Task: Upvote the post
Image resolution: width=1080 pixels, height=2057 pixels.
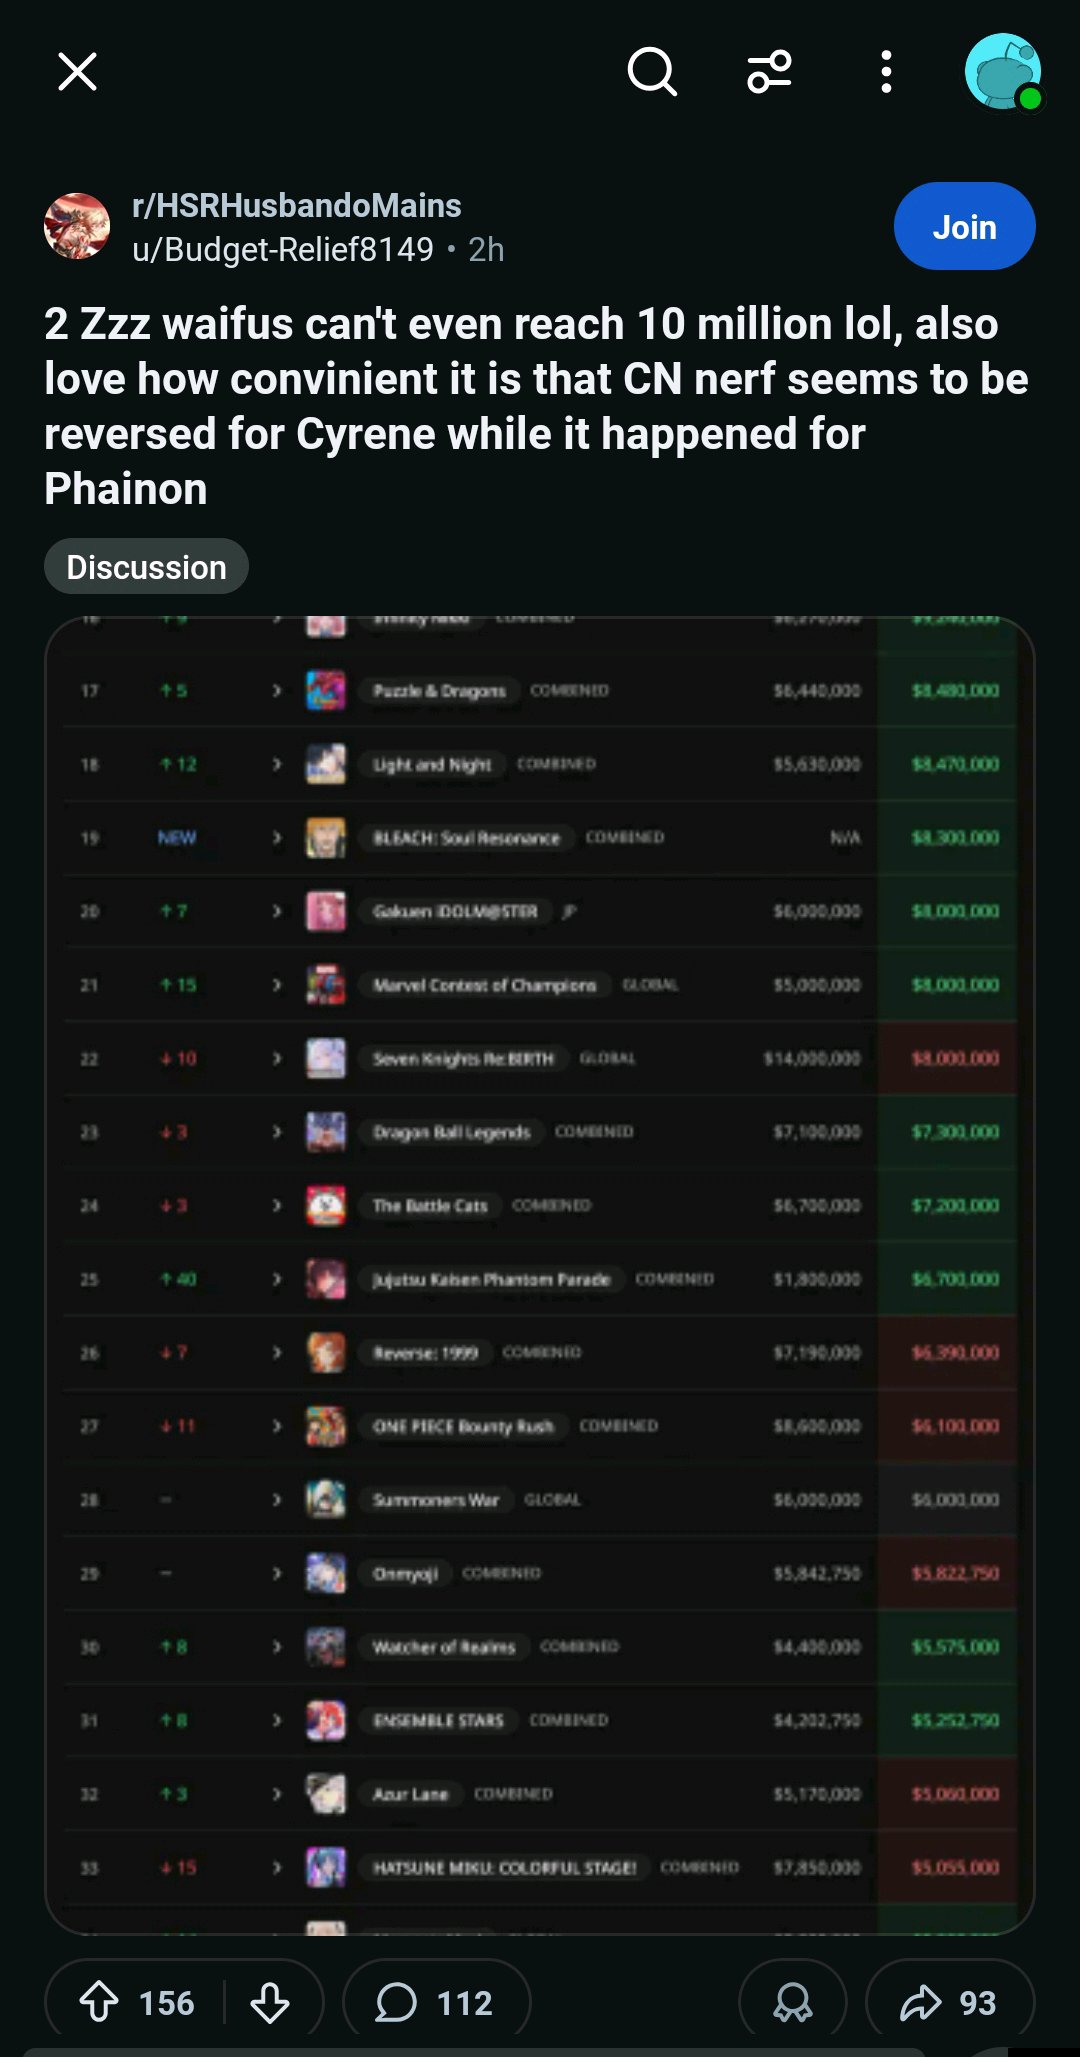Action: click(x=99, y=2002)
